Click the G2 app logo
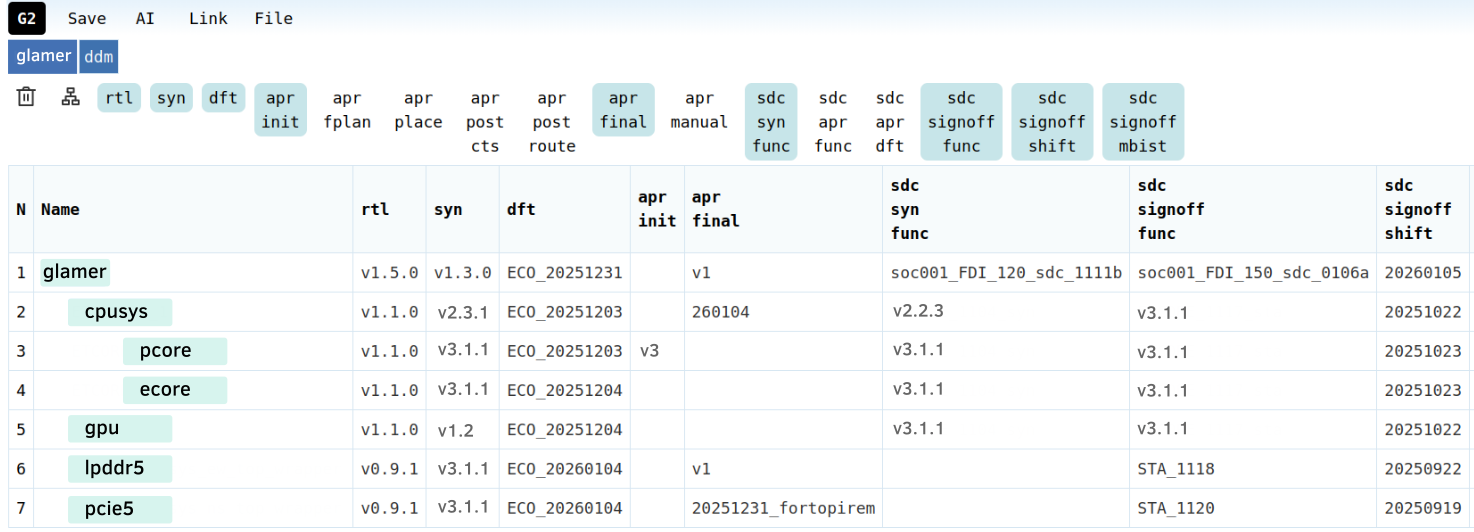Screen dimensions: 1474x532 coord(26,18)
